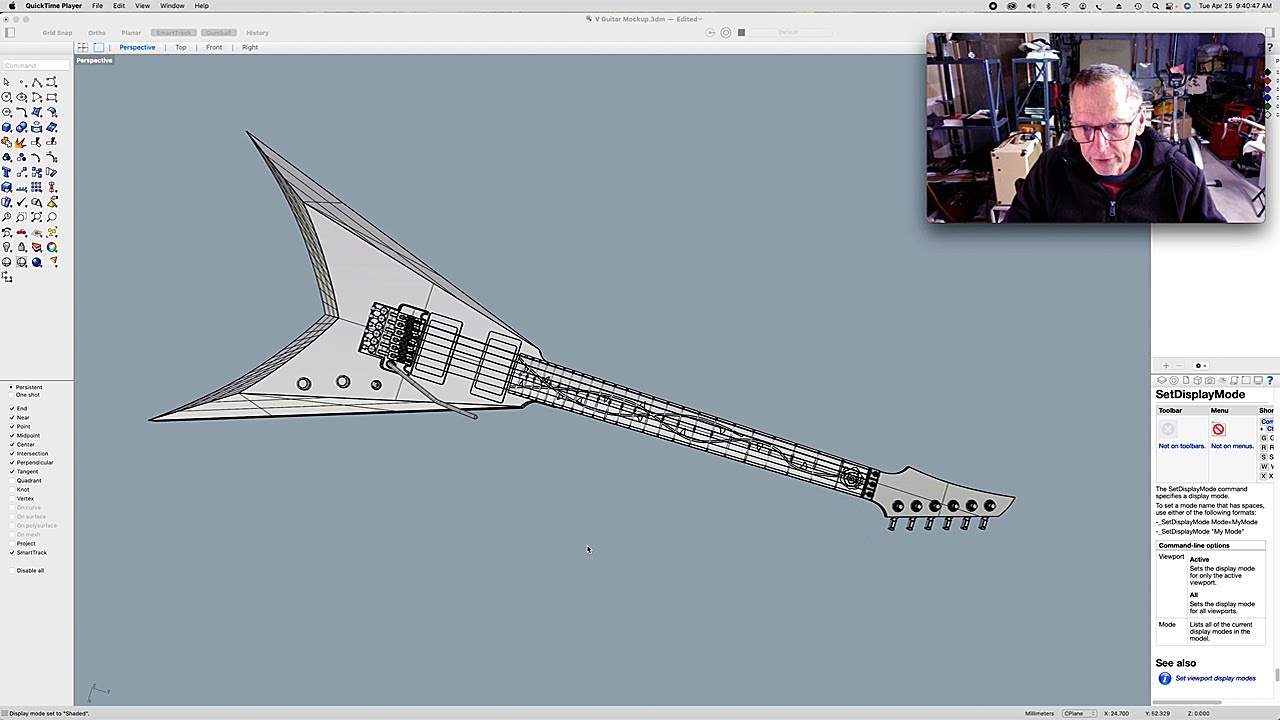The image size is (1280, 720).
Task: Choose the Polyline tool
Action: click(x=37, y=82)
